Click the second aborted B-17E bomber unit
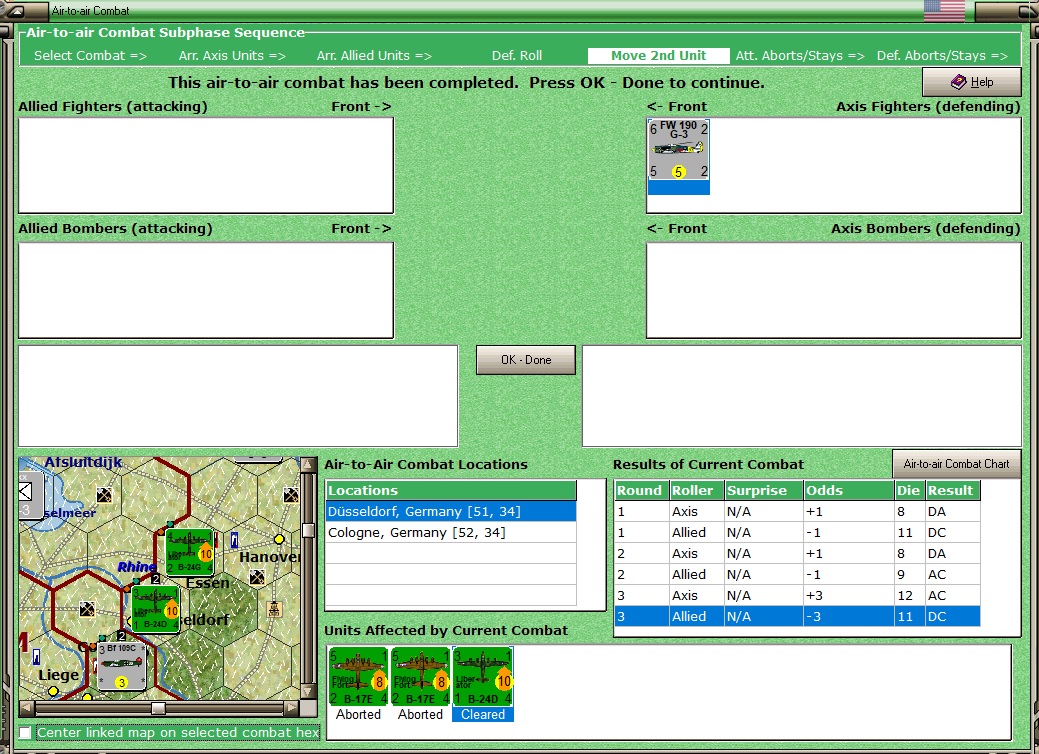Image resolution: width=1039 pixels, height=754 pixels. click(x=420, y=677)
